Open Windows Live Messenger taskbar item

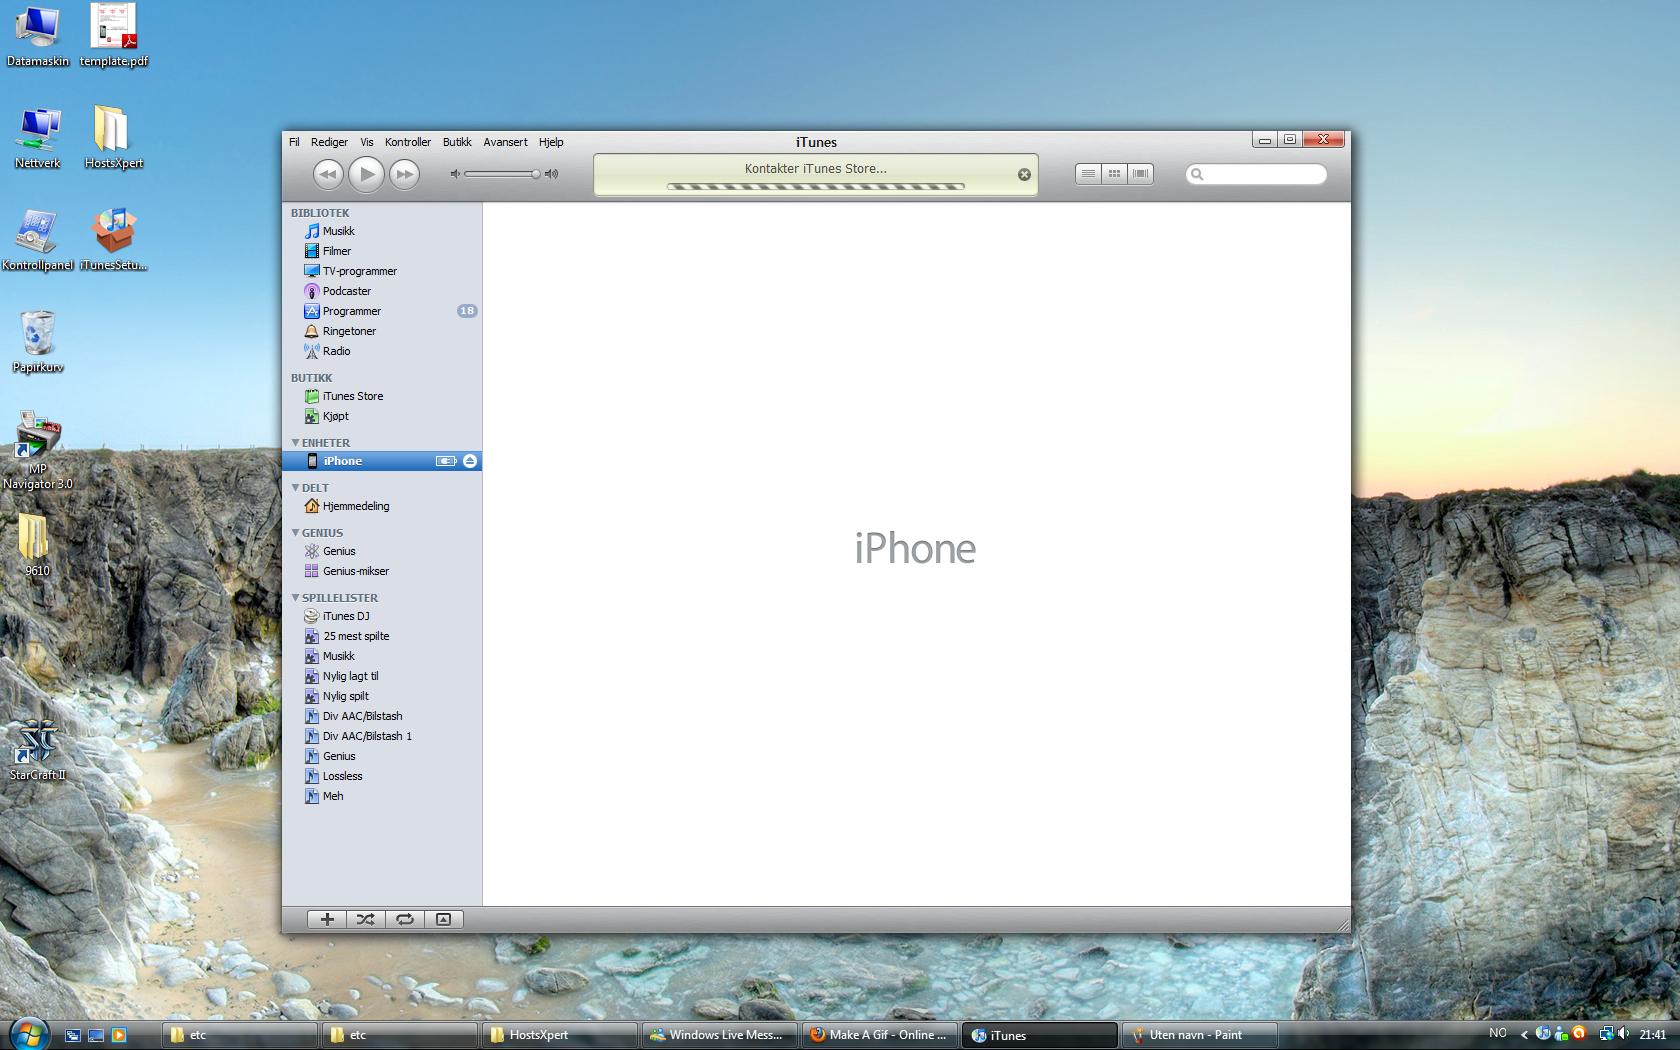719,1035
